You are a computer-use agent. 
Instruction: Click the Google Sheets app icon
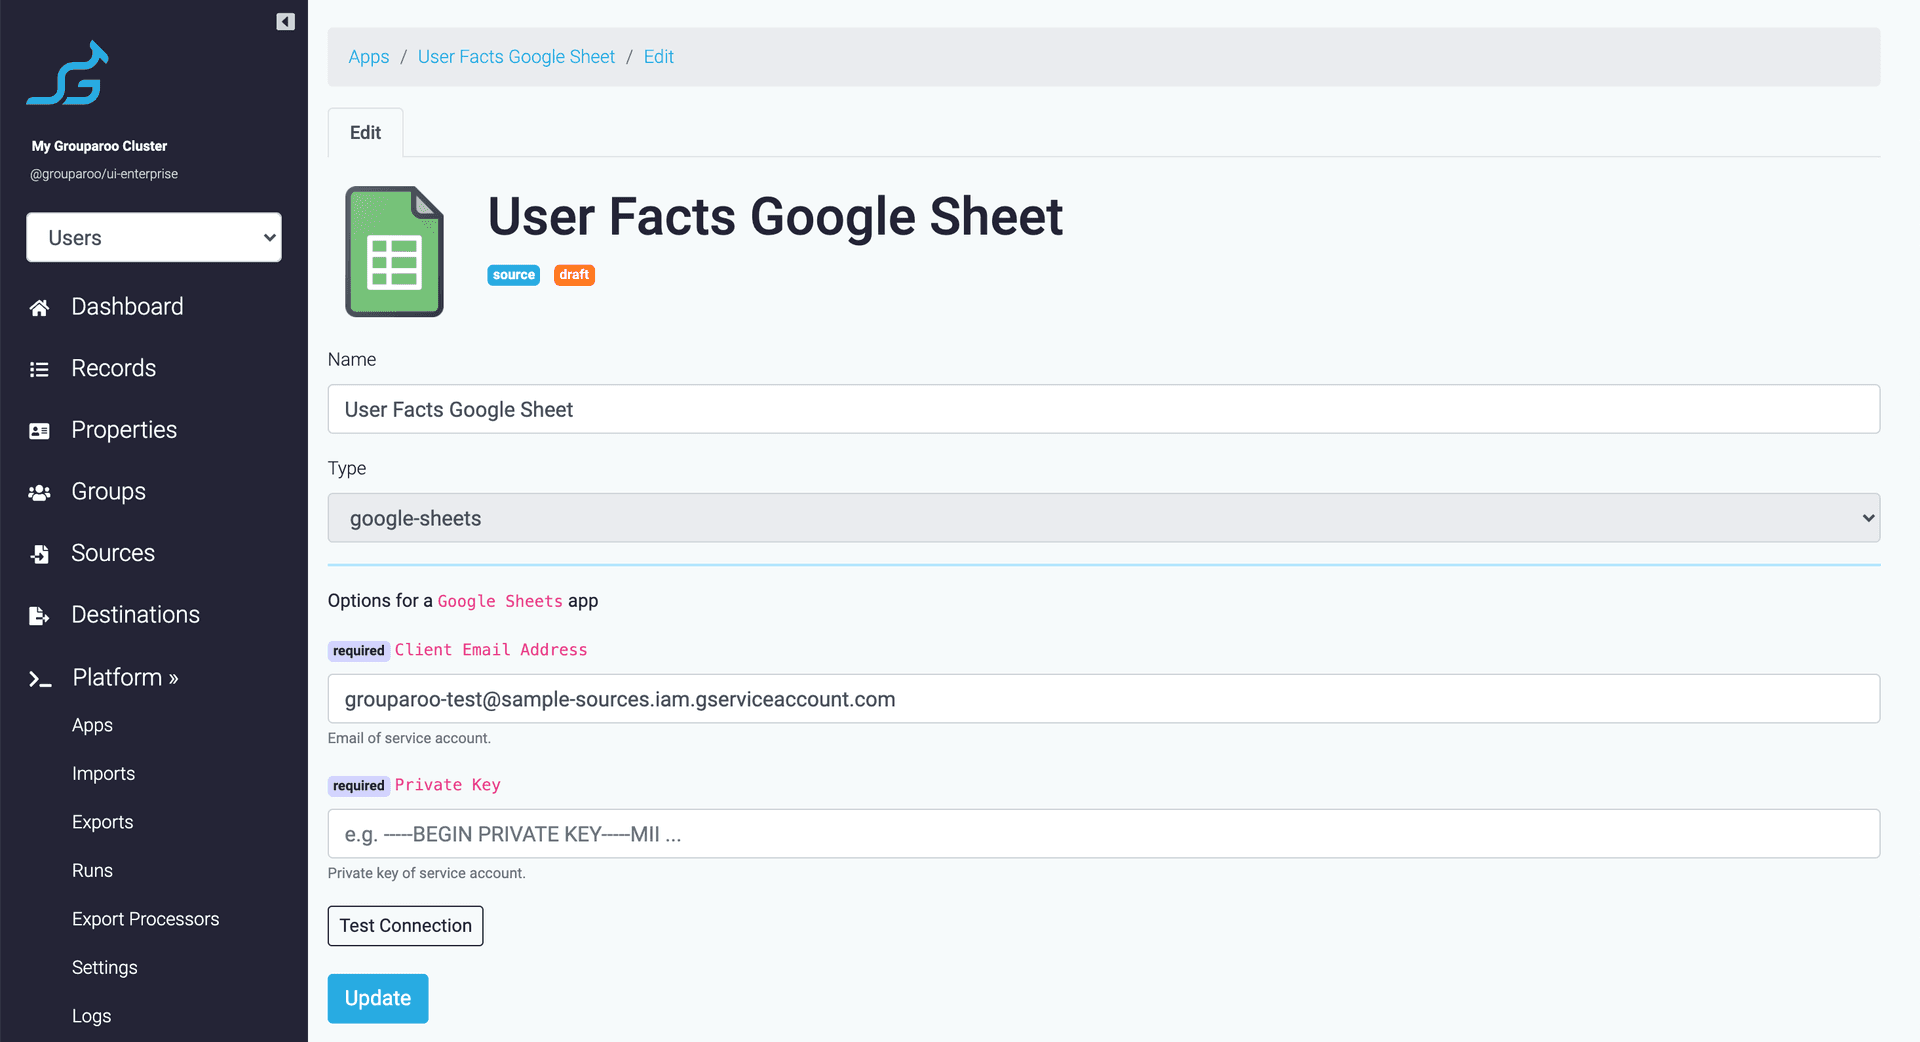coord(394,251)
